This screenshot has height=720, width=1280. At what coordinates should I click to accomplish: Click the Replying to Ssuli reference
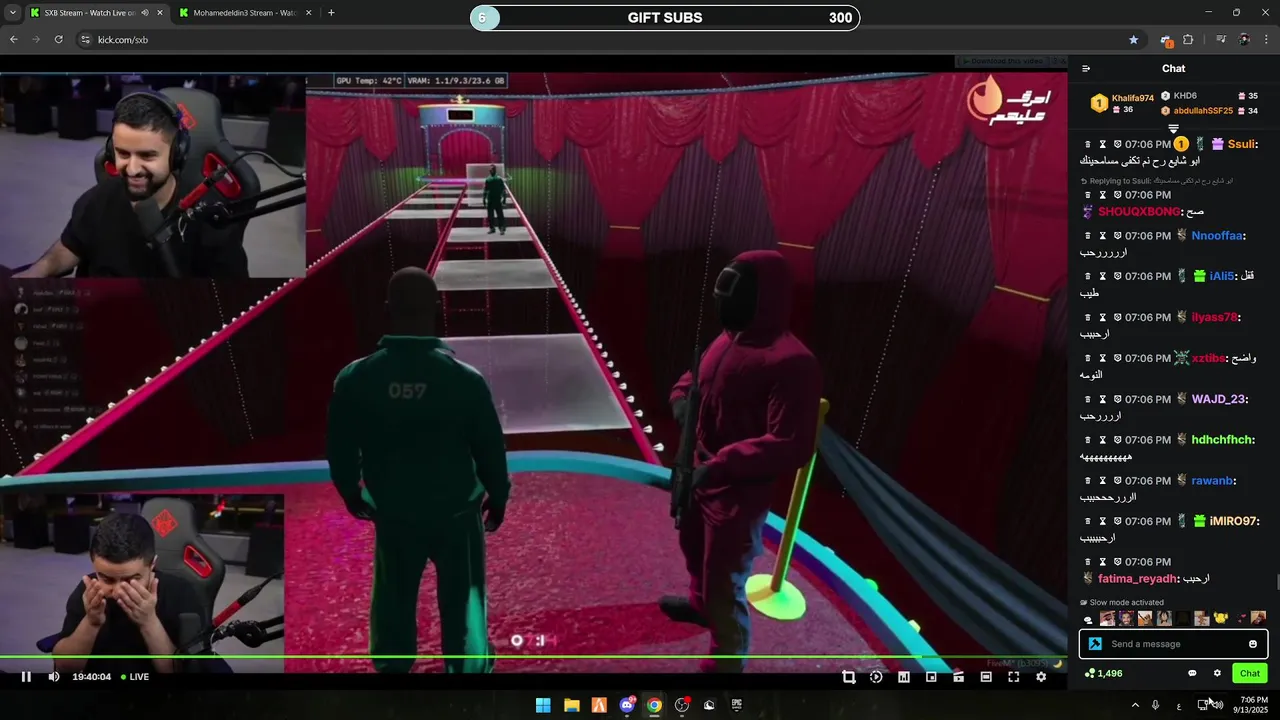tap(1157, 181)
